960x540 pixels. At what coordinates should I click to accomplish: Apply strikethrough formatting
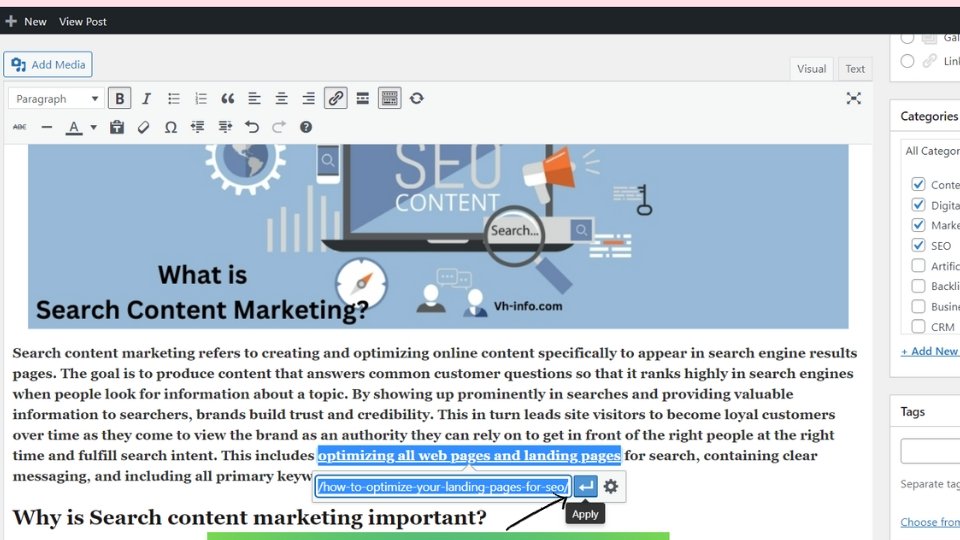pyautogui.click(x=20, y=127)
